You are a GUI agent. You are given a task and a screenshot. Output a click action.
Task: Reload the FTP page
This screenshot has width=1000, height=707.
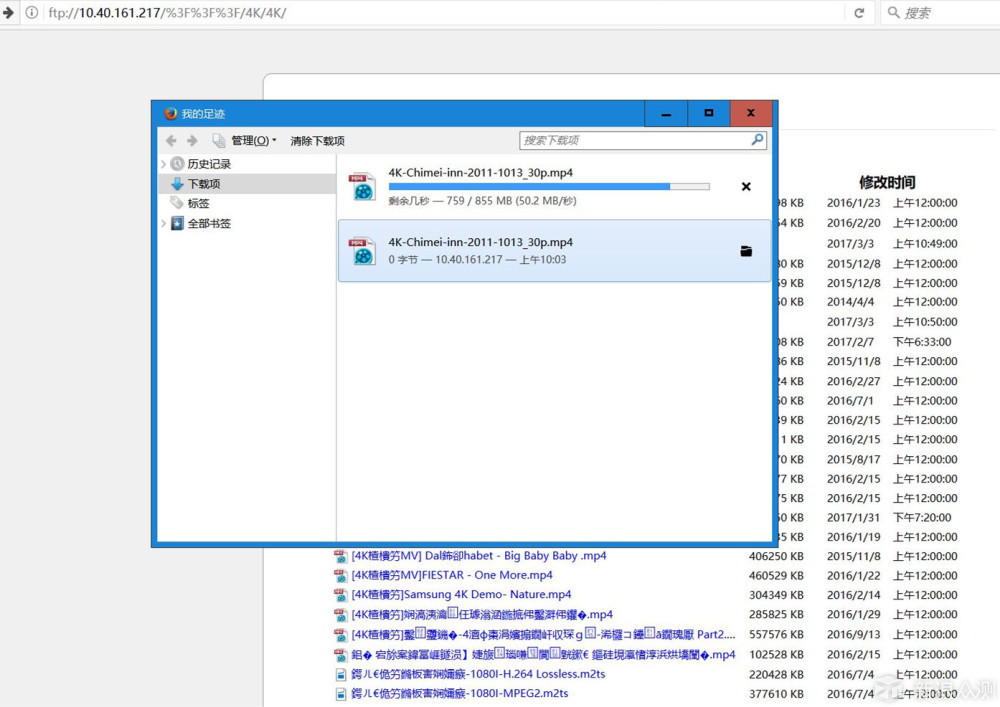(x=859, y=13)
